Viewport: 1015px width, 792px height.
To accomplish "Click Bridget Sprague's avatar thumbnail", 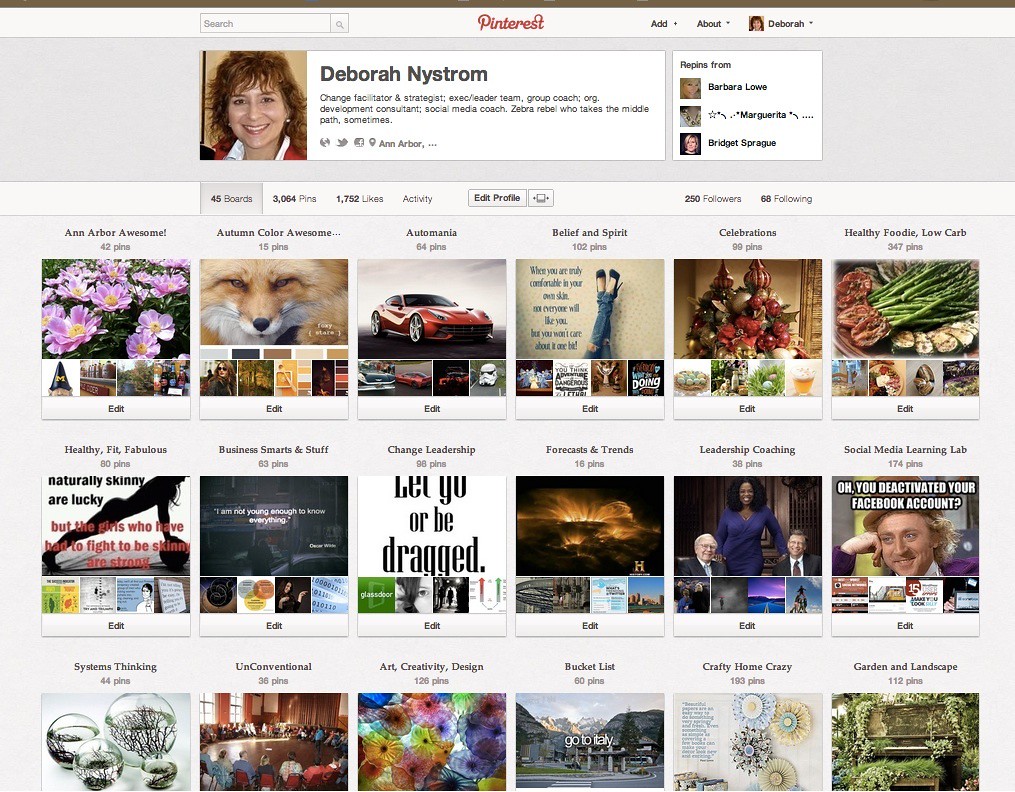I will [x=690, y=144].
